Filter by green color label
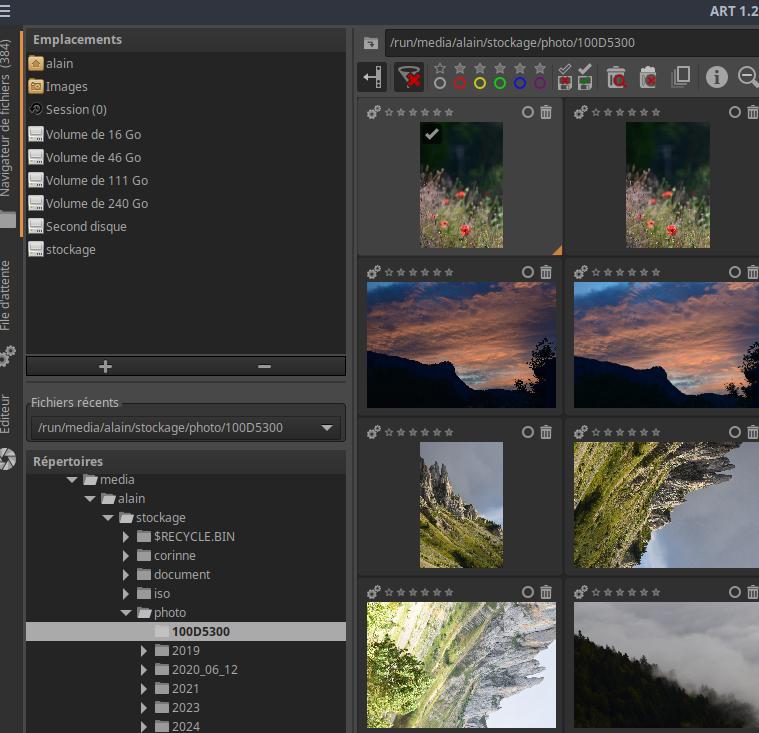The image size is (759, 733). tap(500, 84)
